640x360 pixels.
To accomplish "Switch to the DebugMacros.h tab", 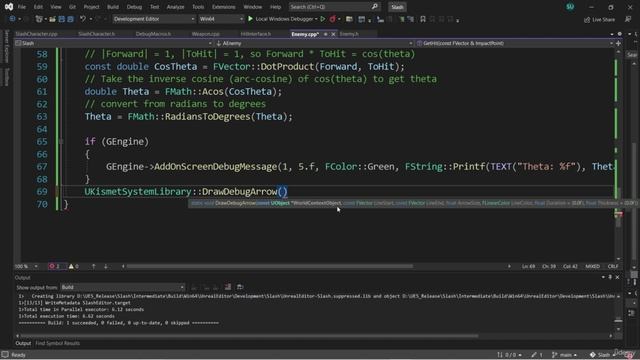I will pos(153,34).
